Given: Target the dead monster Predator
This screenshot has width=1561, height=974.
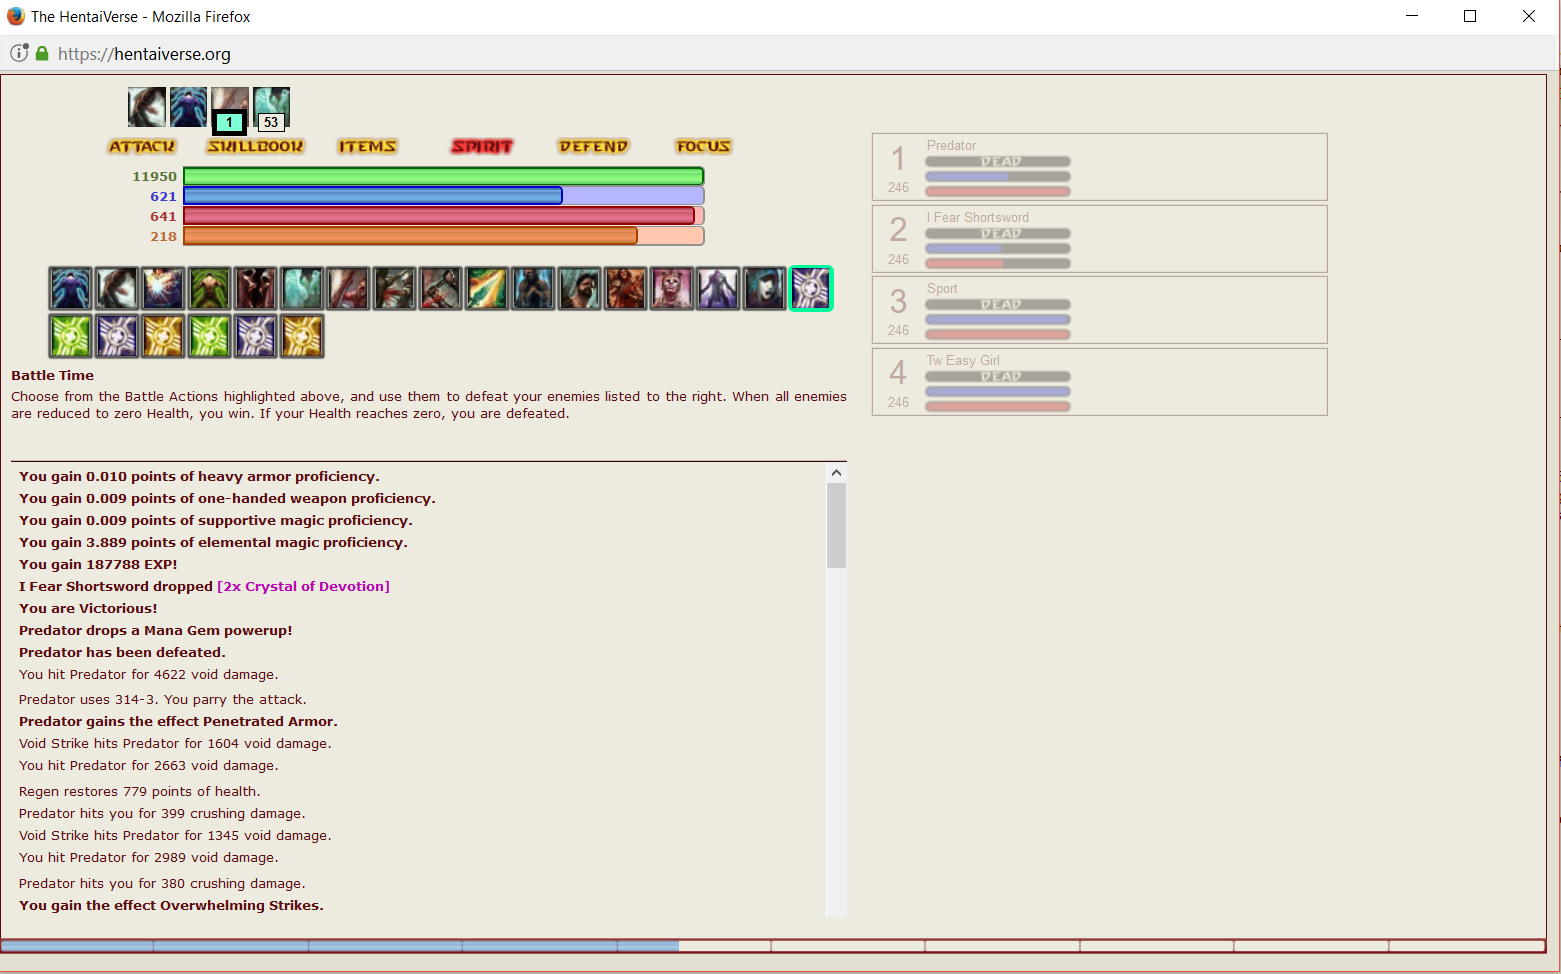Looking at the screenshot, I should coord(1100,167).
